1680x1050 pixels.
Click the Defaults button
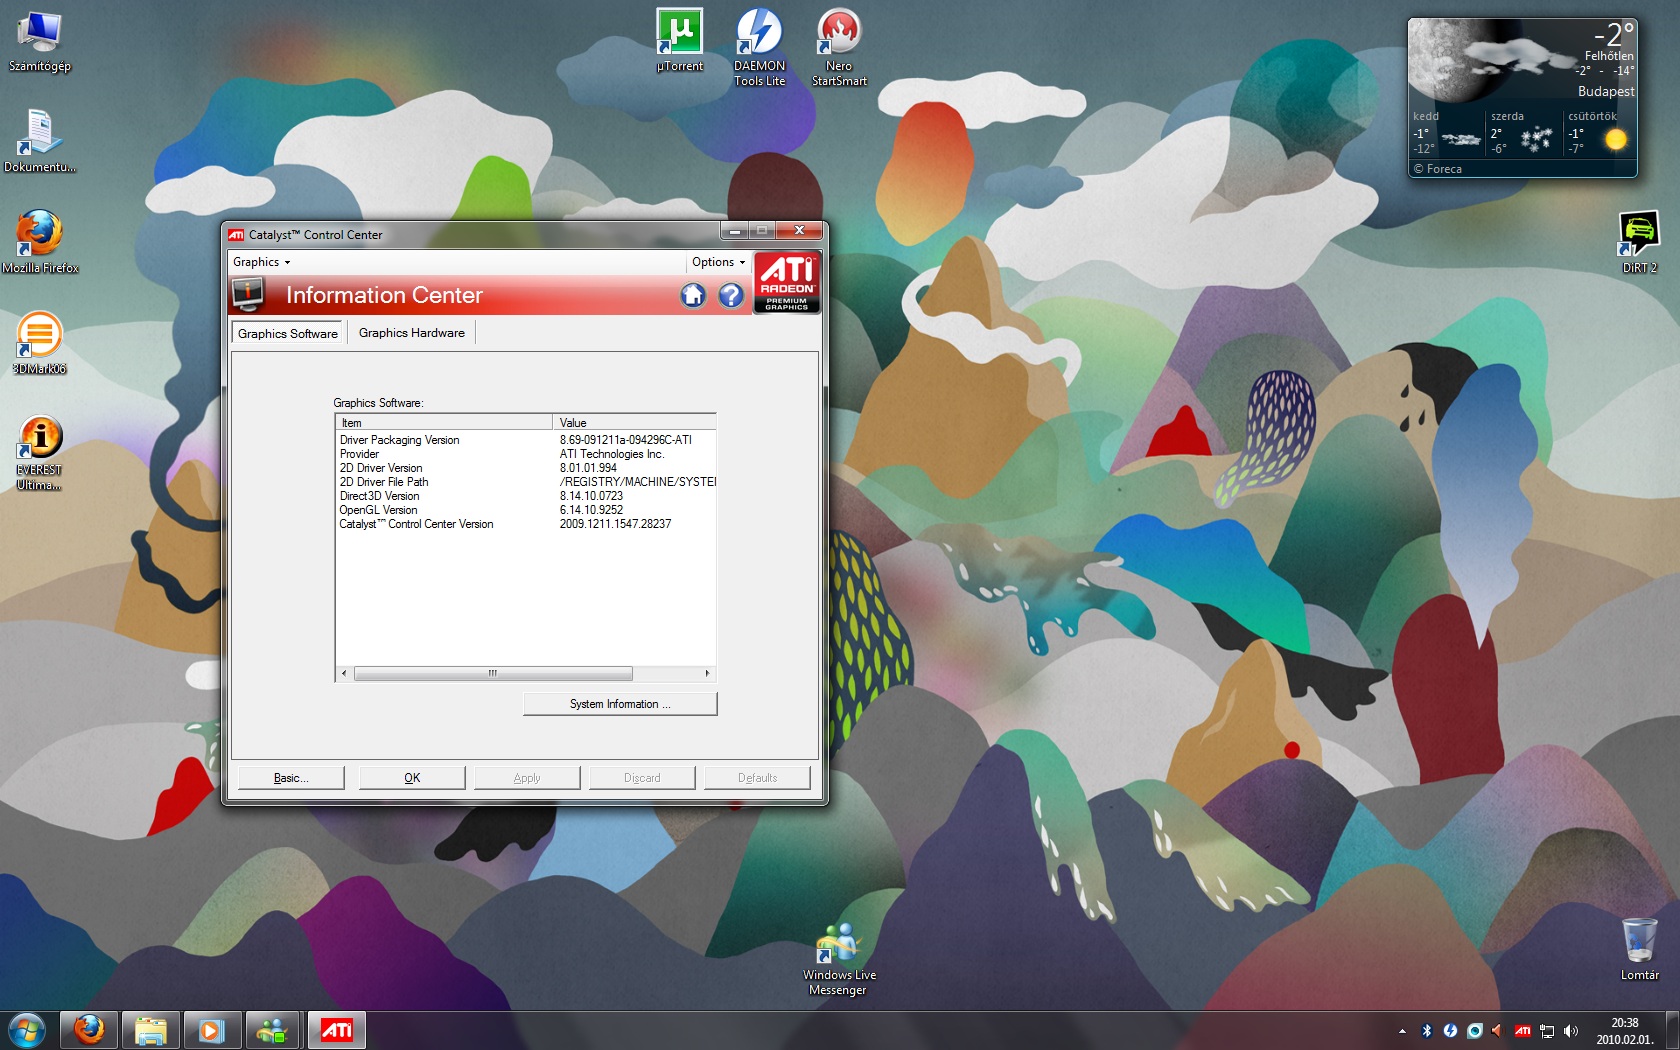coord(757,778)
